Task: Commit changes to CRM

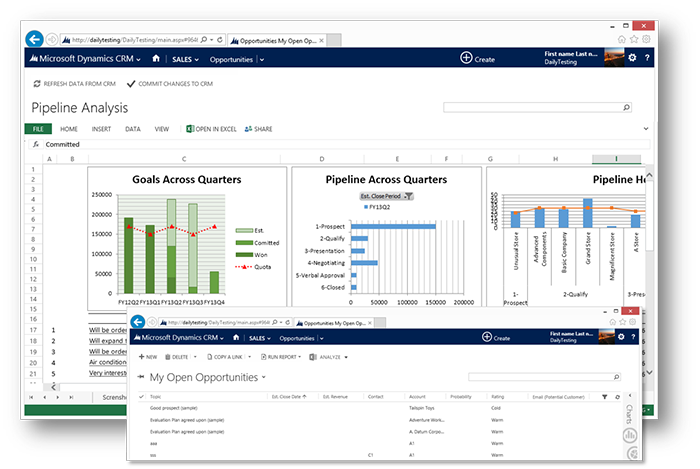Action: pos(170,83)
